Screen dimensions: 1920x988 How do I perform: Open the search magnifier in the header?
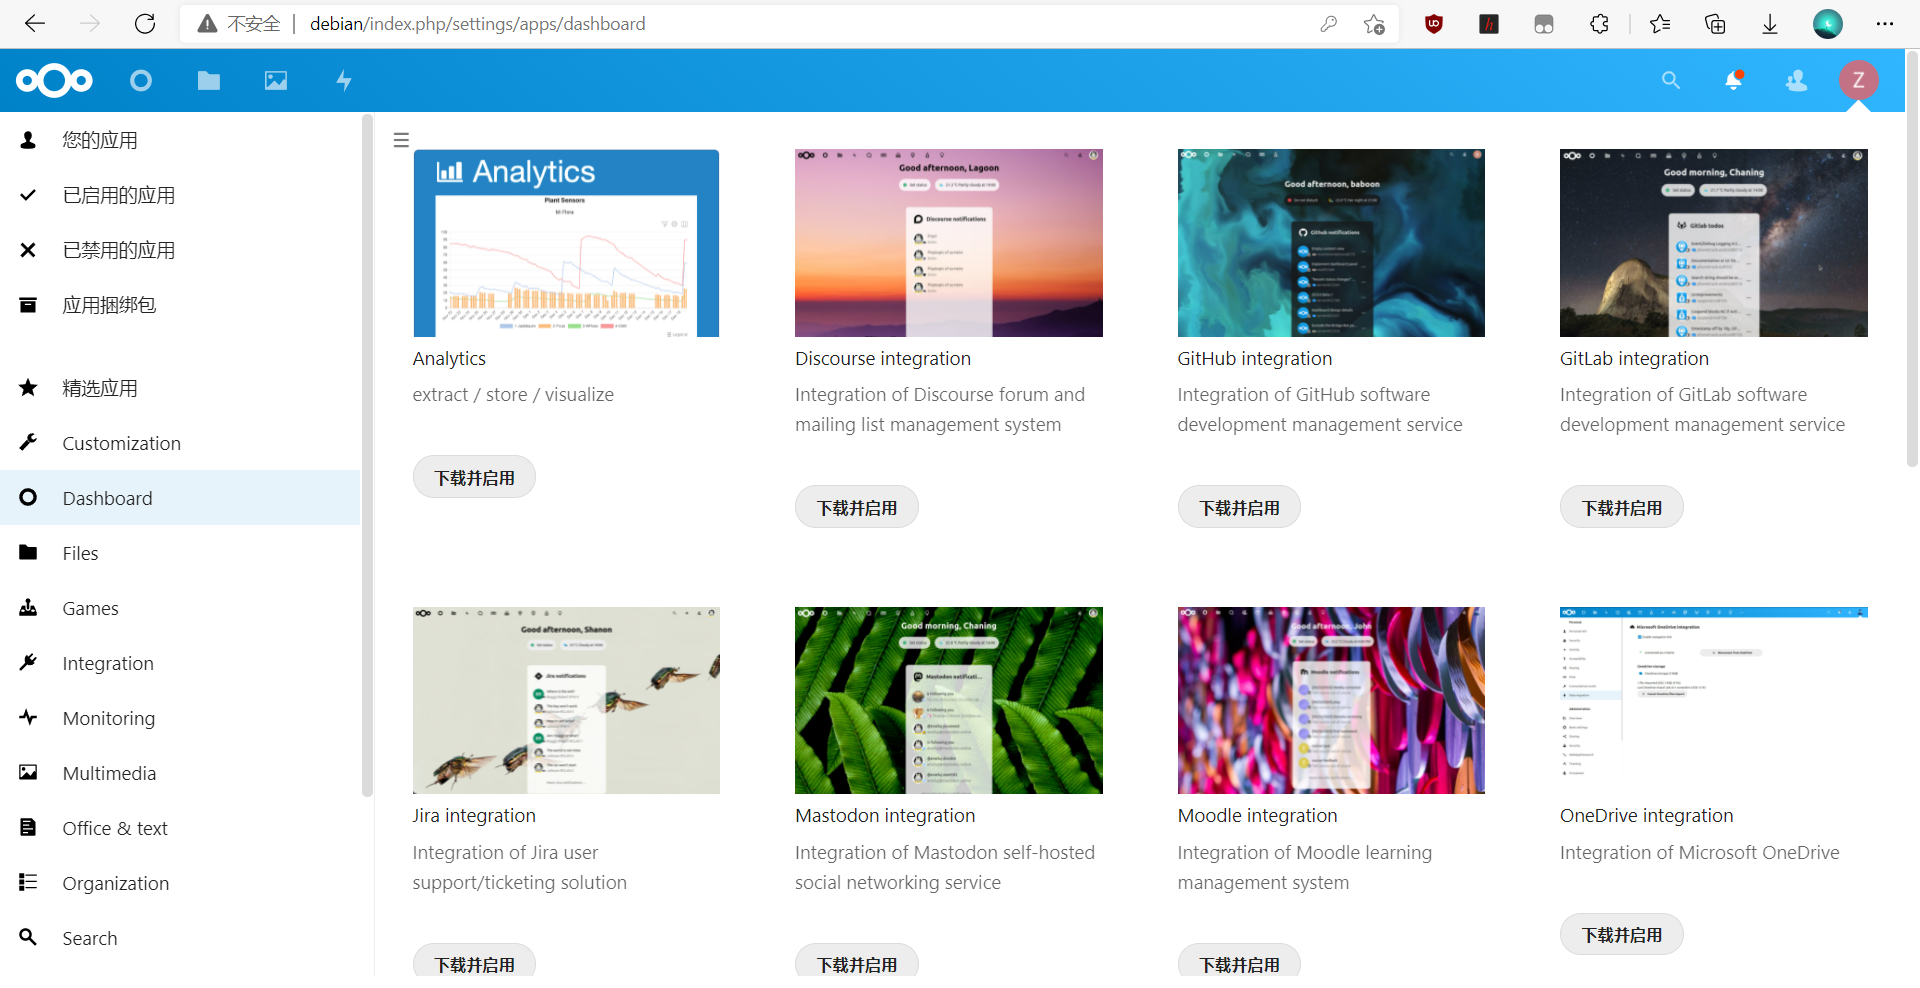pos(1671,80)
